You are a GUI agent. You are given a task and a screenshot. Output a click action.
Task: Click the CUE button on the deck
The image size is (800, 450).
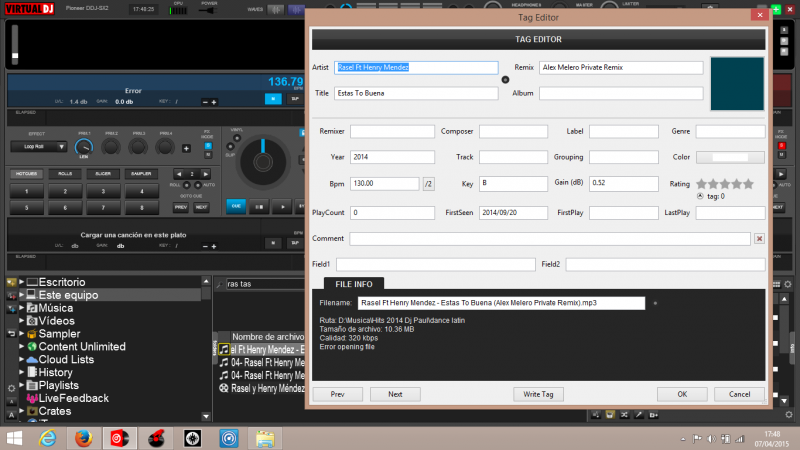tap(236, 206)
